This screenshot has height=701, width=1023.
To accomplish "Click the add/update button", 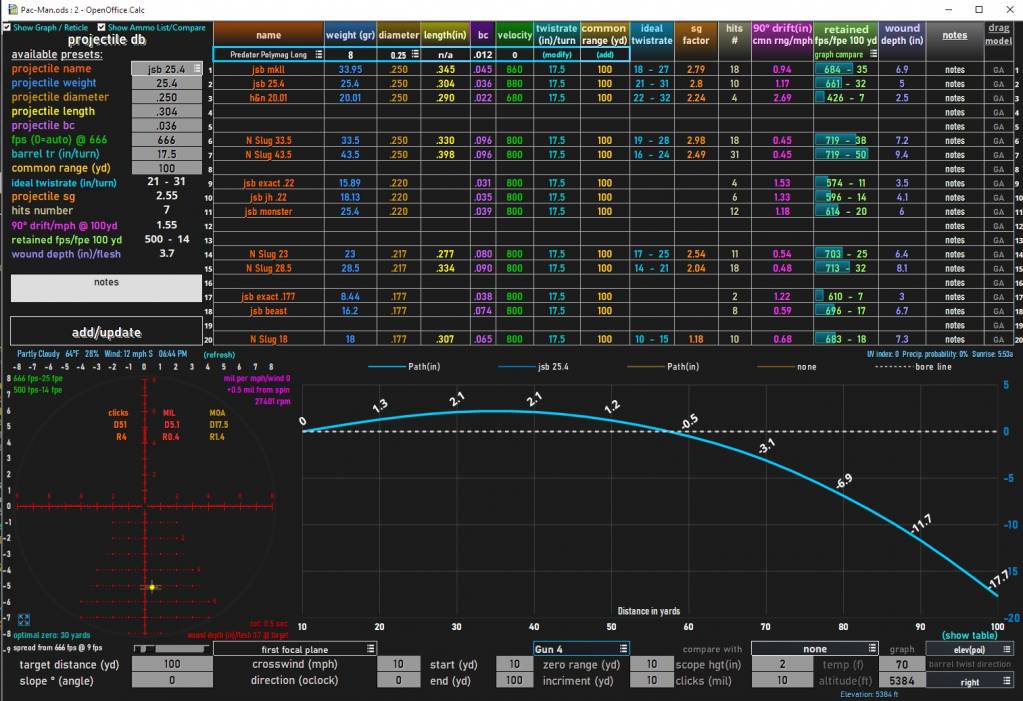I will 106,332.
